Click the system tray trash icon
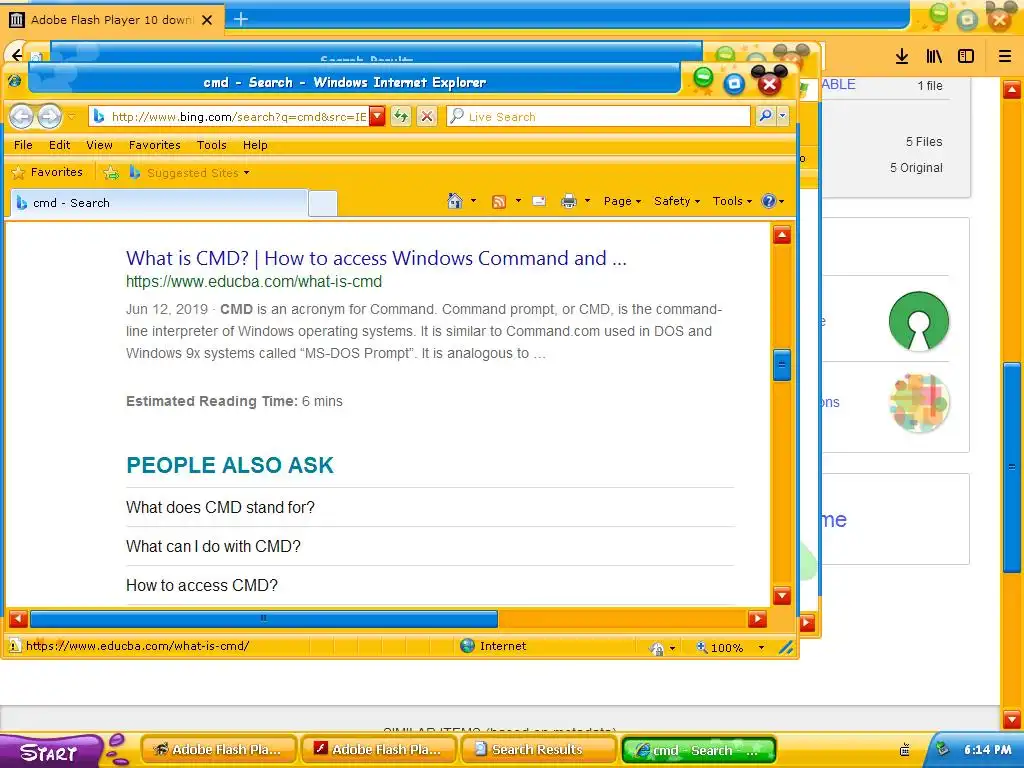 905,750
